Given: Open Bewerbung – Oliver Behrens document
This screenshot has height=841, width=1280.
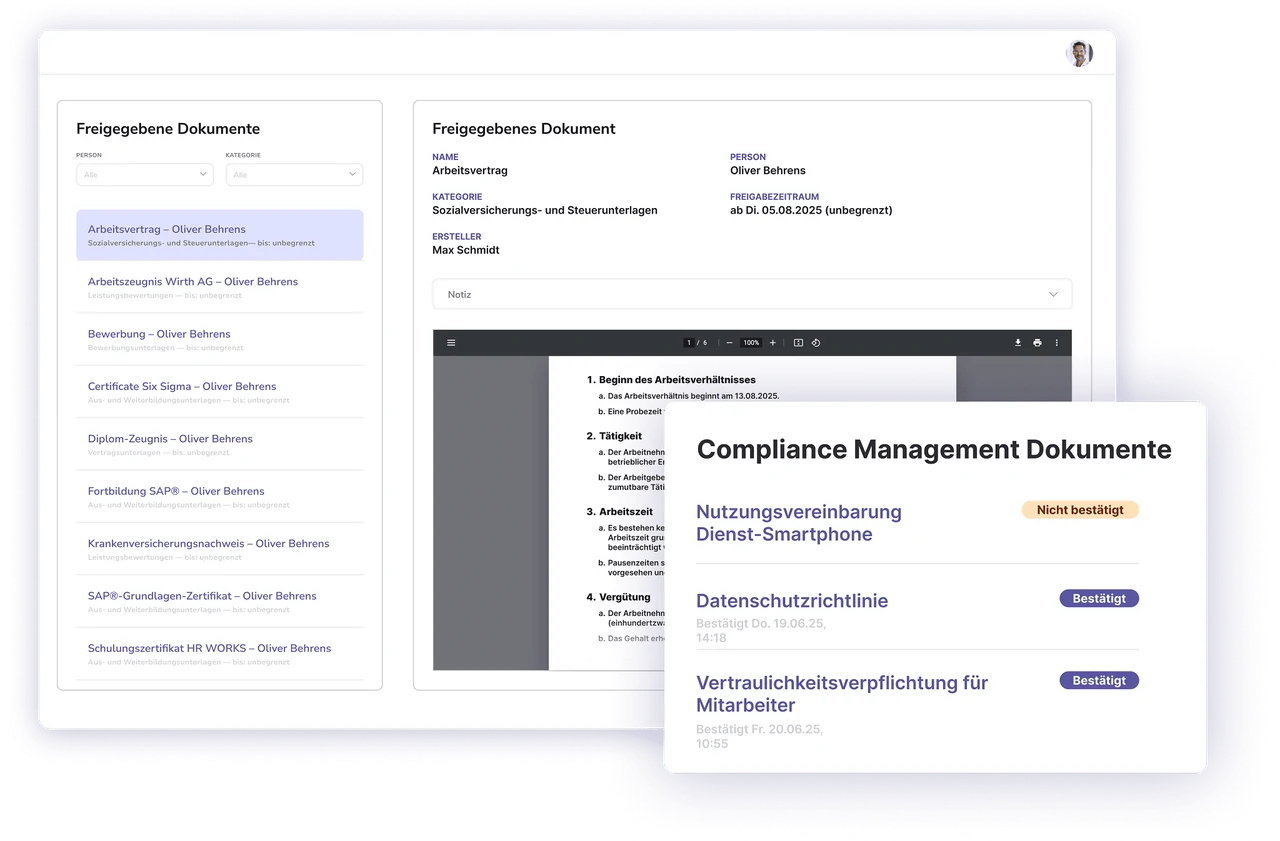Looking at the screenshot, I should tap(220, 340).
